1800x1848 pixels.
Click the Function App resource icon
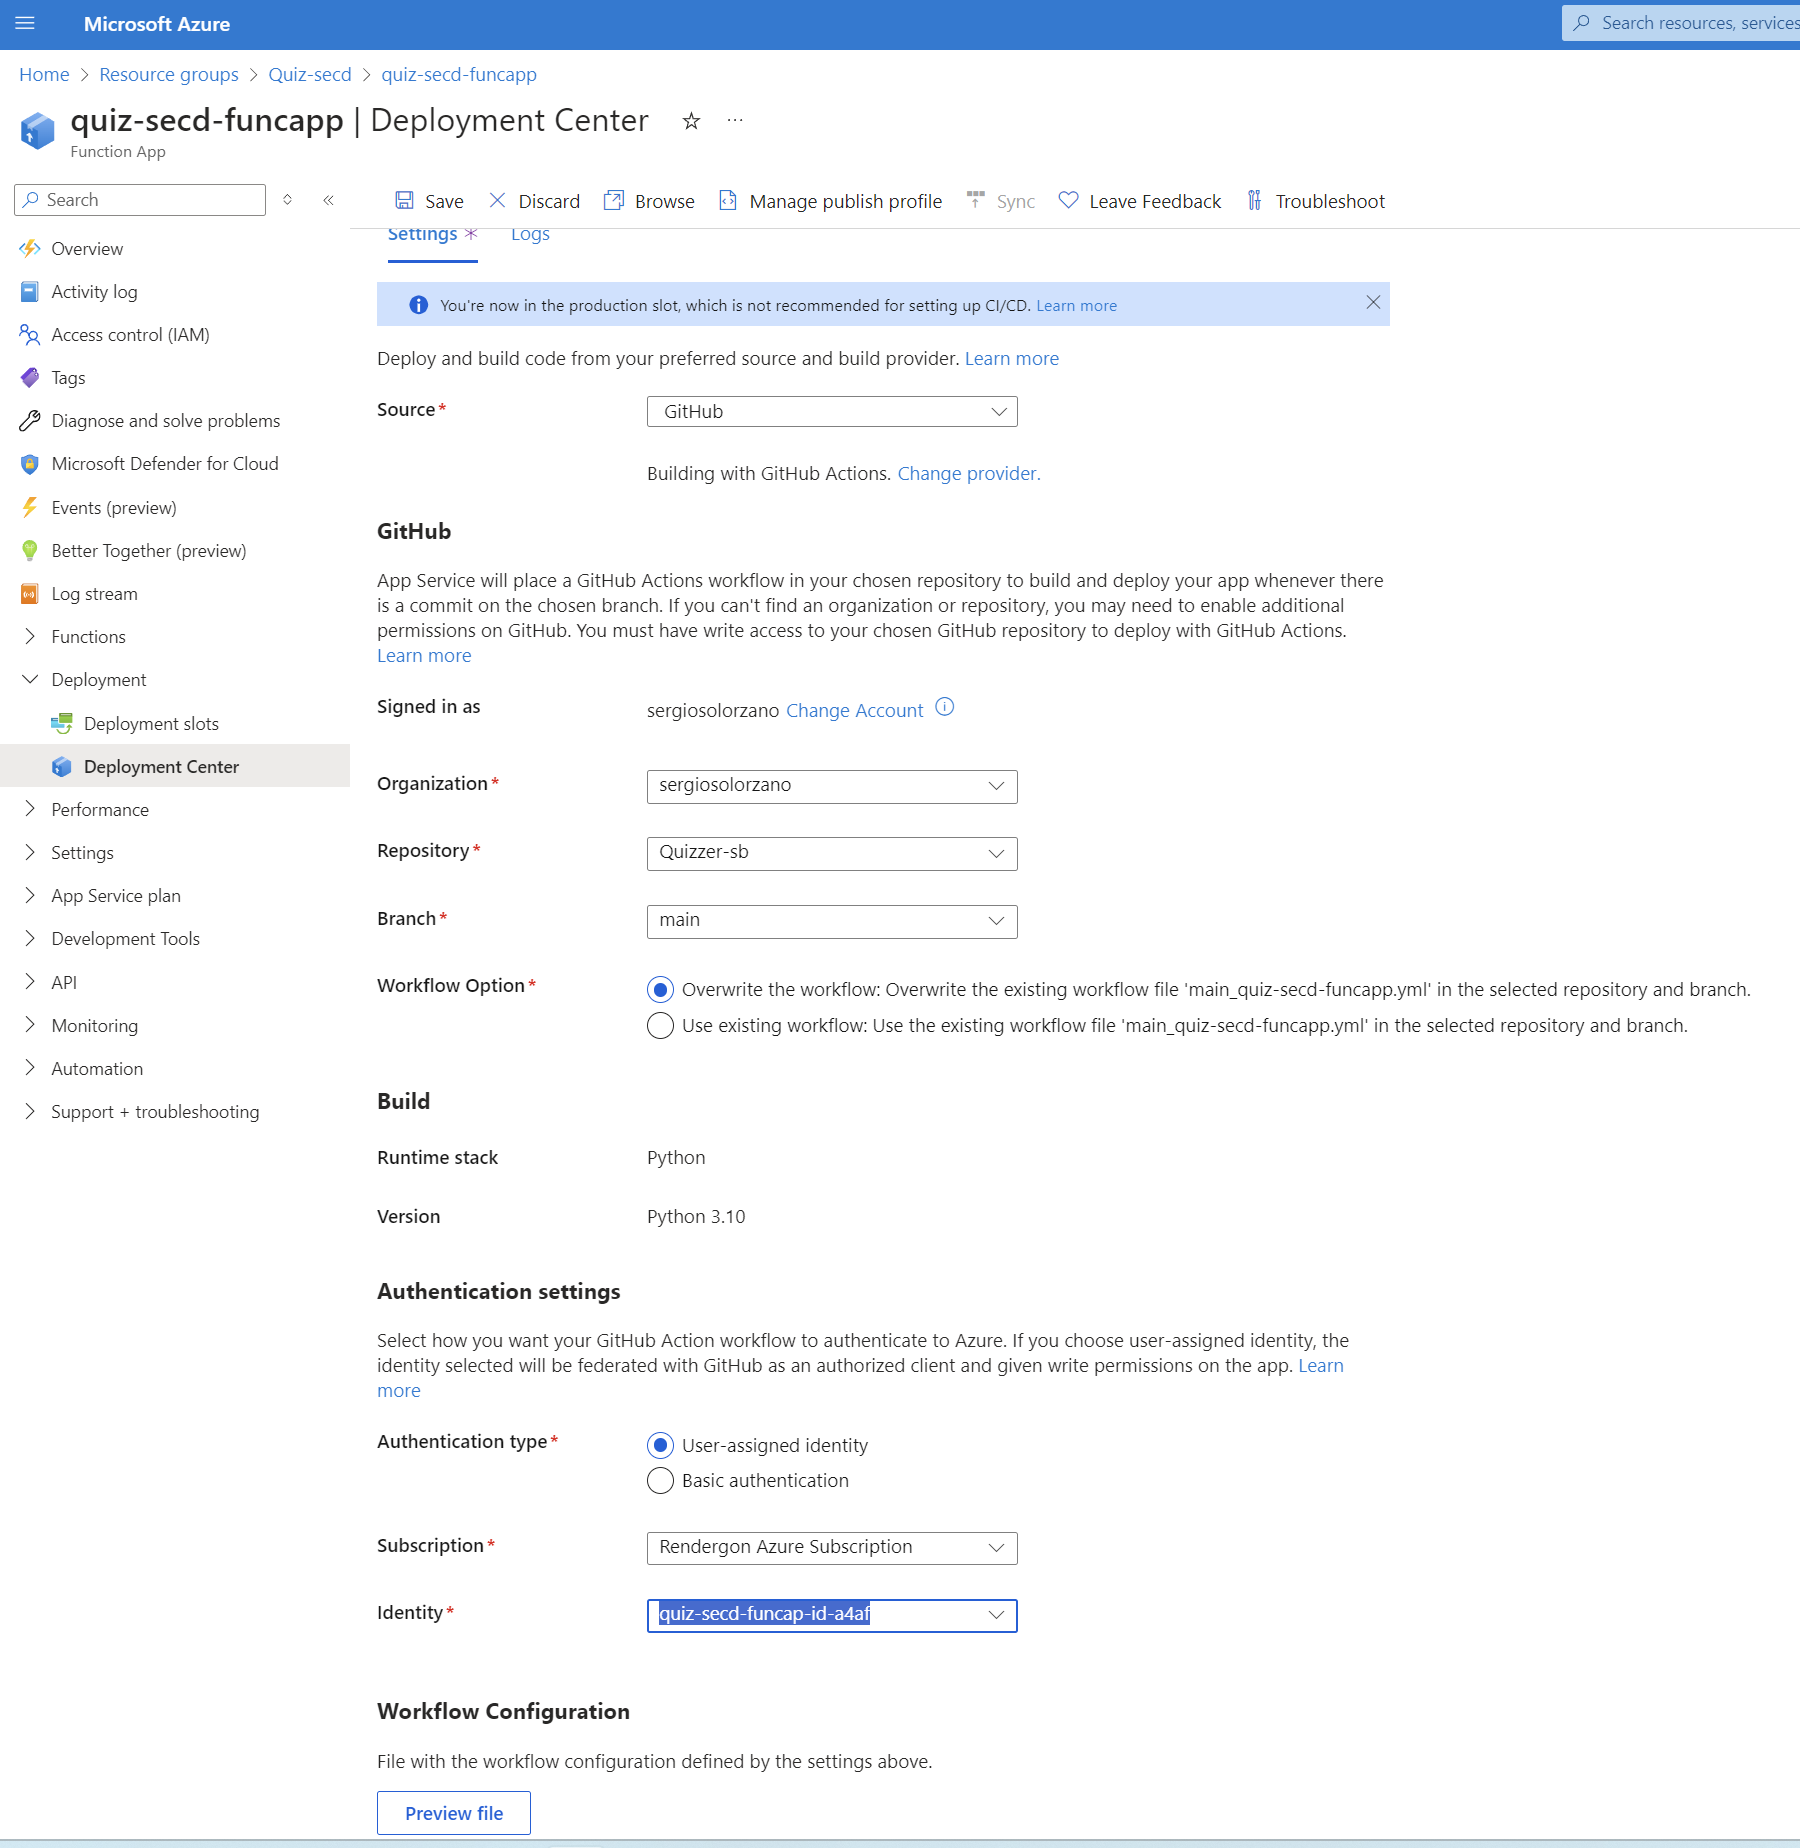click(38, 131)
